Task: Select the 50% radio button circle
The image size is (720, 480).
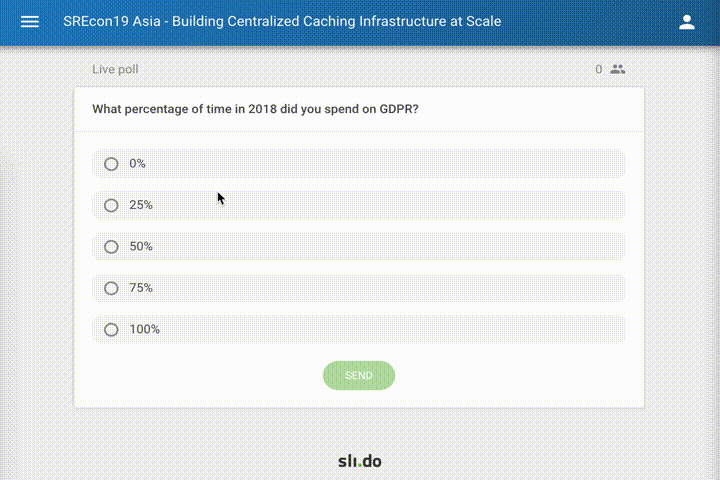Action: pyautogui.click(x=111, y=247)
